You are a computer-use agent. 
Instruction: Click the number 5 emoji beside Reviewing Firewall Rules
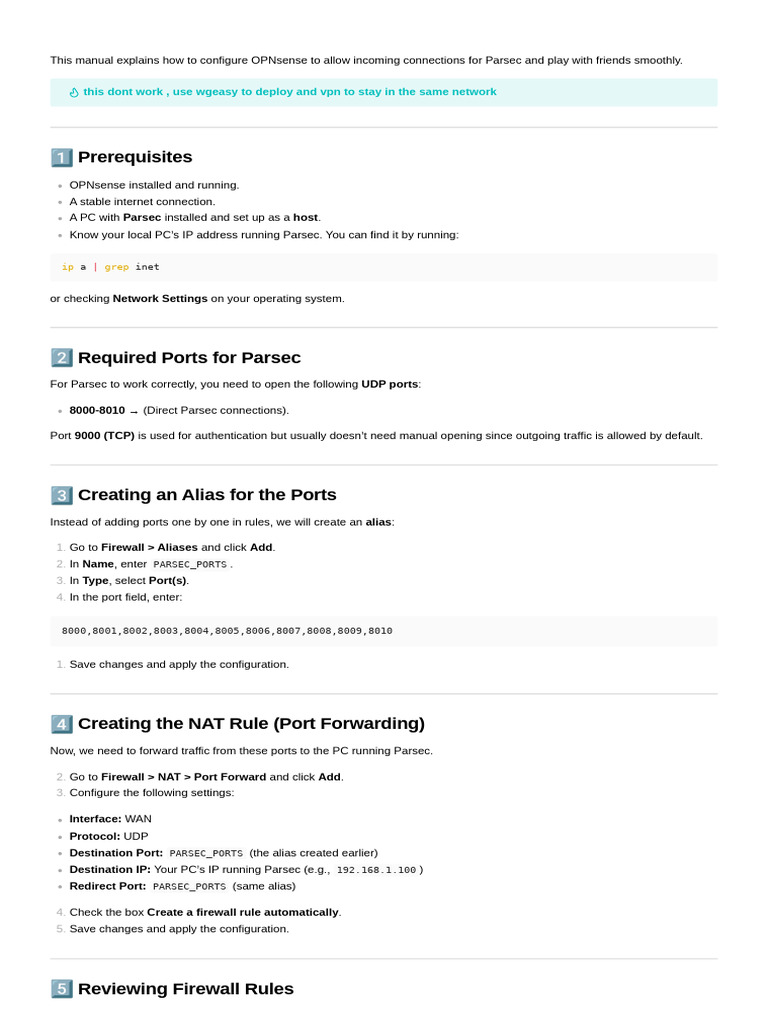pos(61,989)
